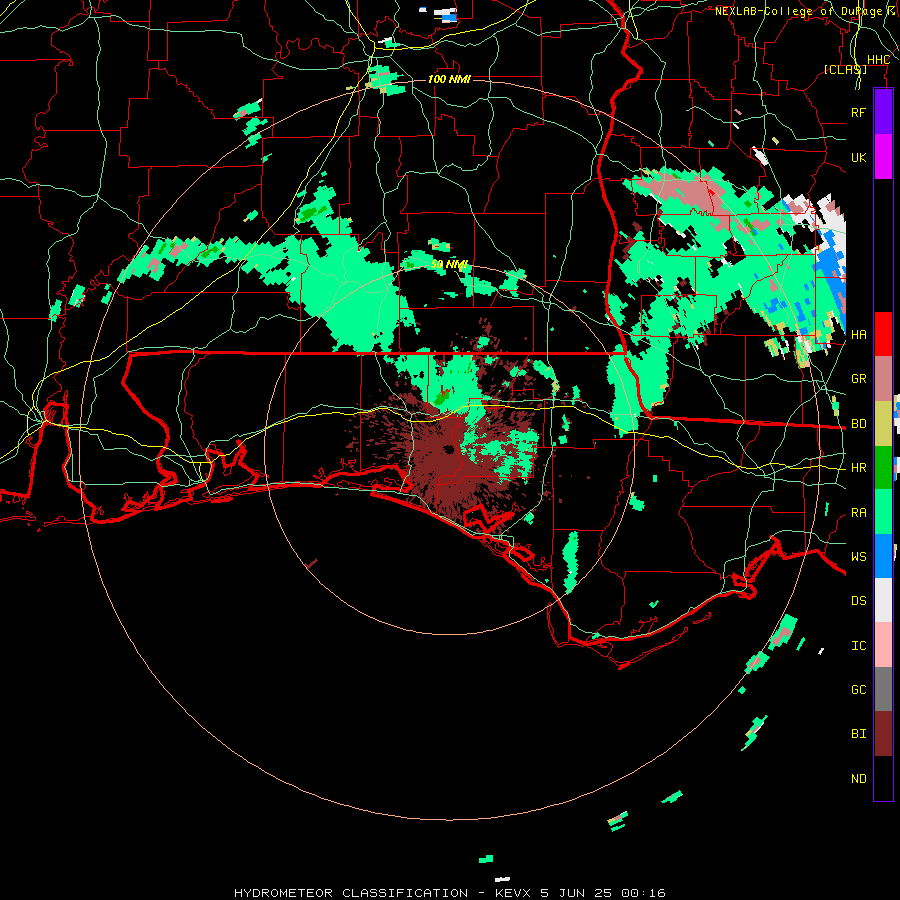The width and height of the screenshot is (900, 900).
Task: Click the HR legend label
Action: 858,467
